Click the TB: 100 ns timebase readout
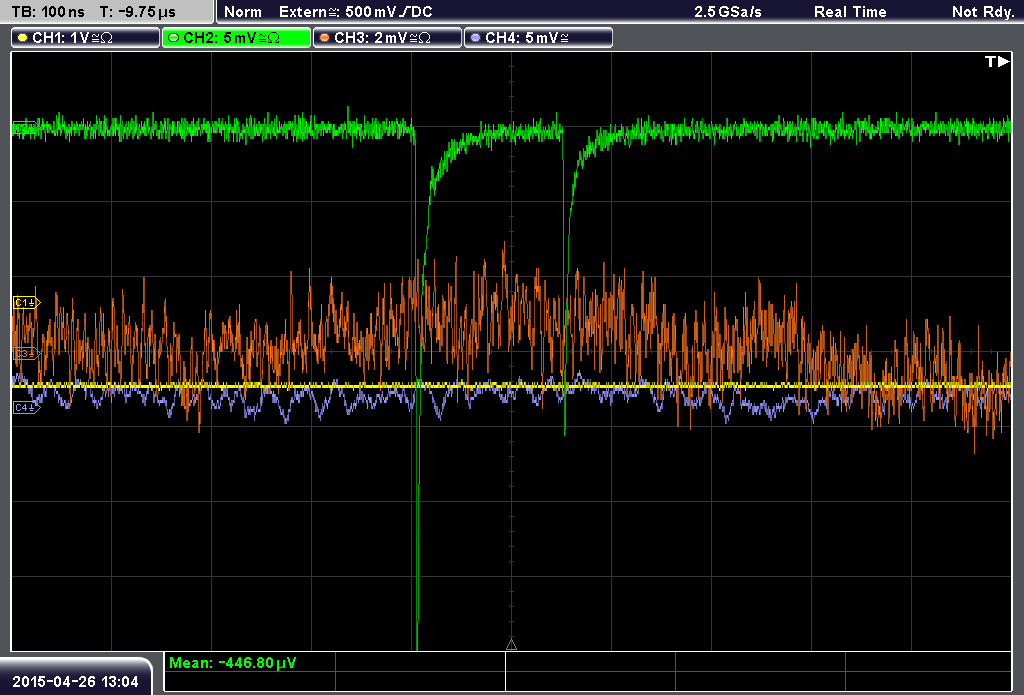 click(x=48, y=12)
